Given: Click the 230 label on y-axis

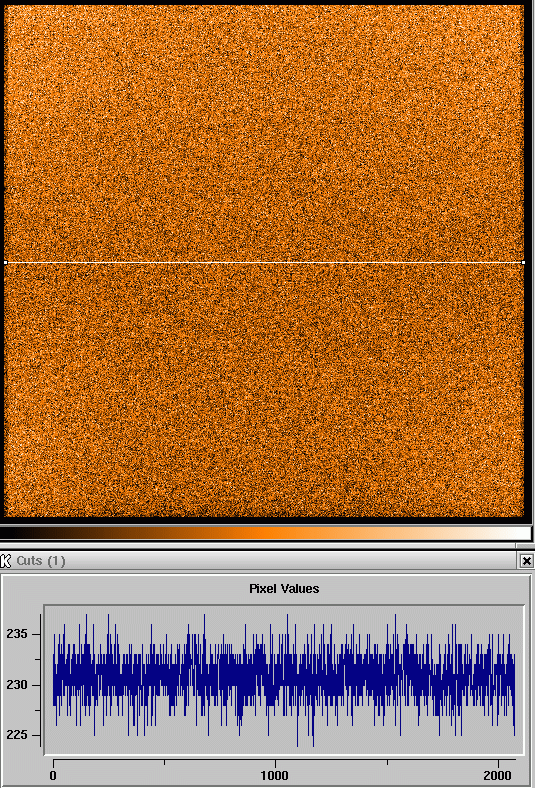Looking at the screenshot, I should pos(17,684).
